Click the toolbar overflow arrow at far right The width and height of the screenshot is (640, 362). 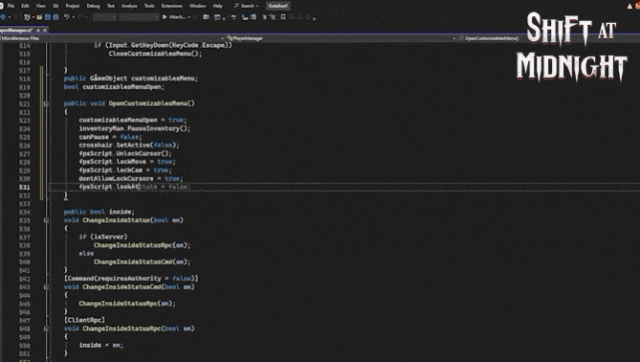click(314, 18)
